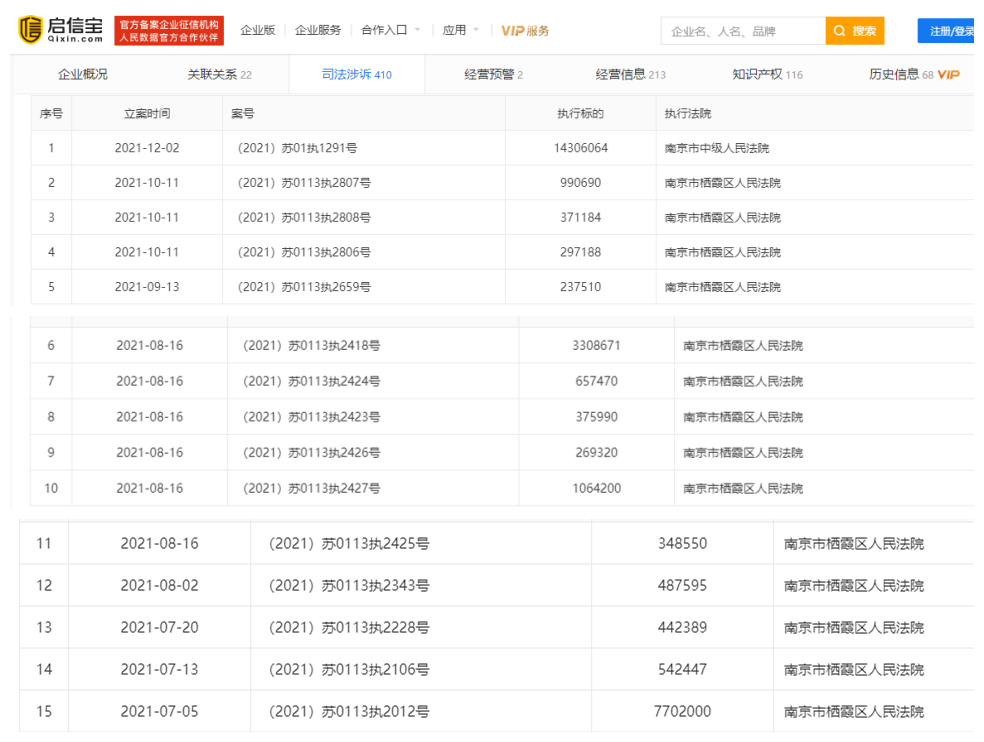The height and width of the screenshot is (742, 984).
Task: Click the amount 990690
Action: pos(580,183)
